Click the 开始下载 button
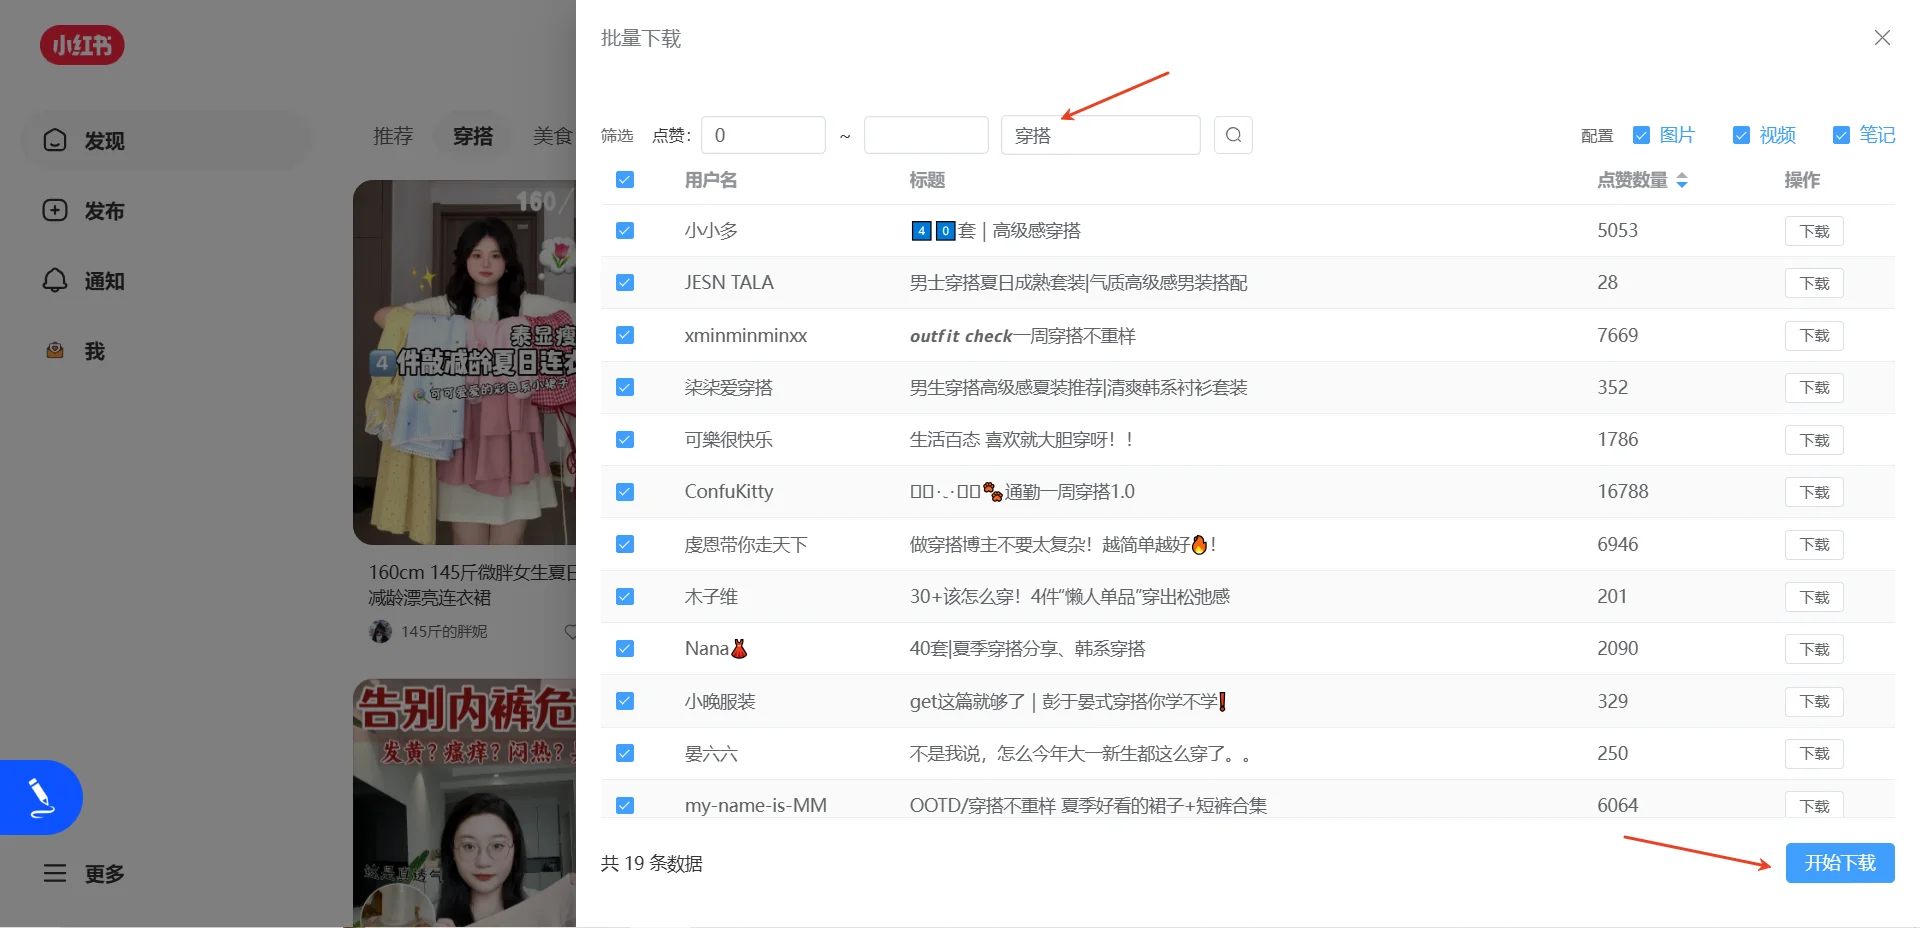 coord(1839,862)
